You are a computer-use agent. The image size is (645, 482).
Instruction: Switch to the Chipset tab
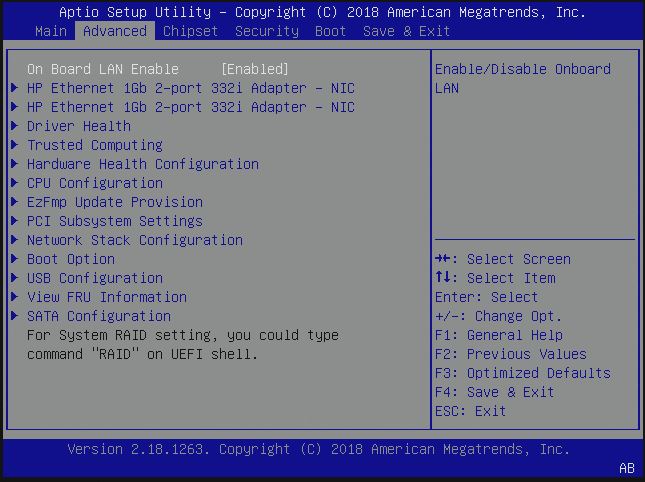pos(190,31)
